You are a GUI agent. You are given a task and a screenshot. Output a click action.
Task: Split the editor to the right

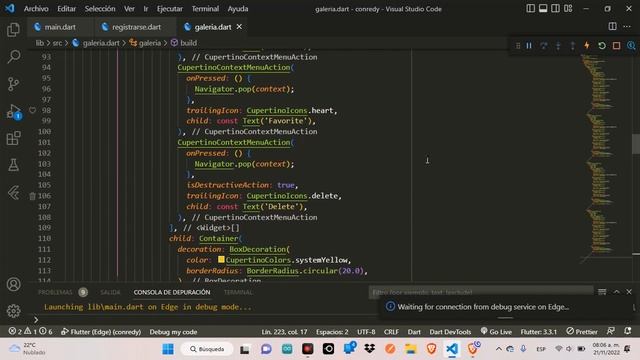click(x=612, y=27)
